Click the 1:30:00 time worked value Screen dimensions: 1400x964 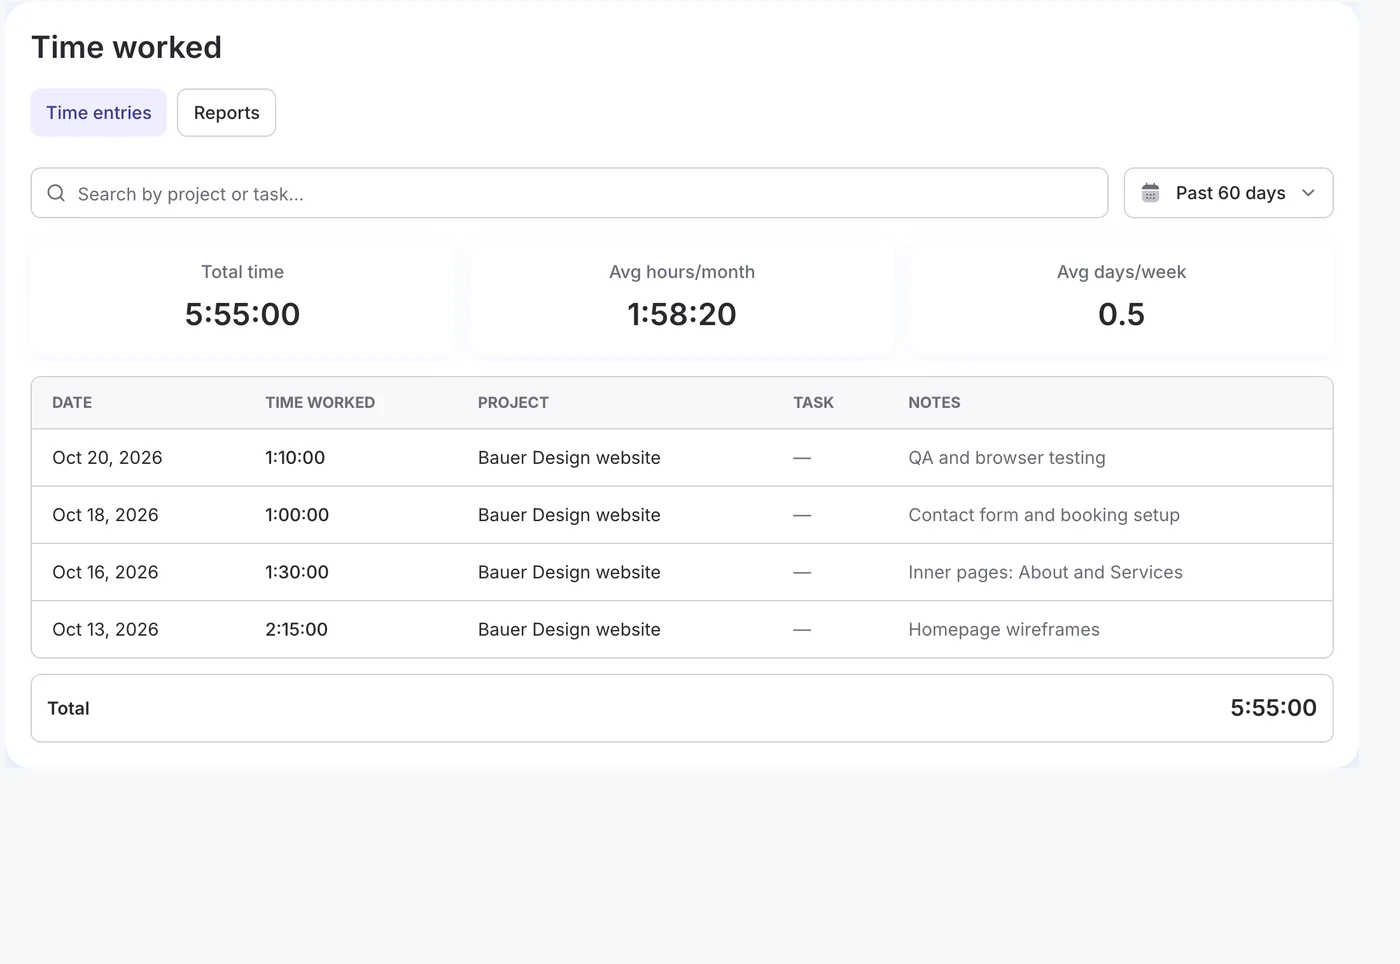(297, 572)
